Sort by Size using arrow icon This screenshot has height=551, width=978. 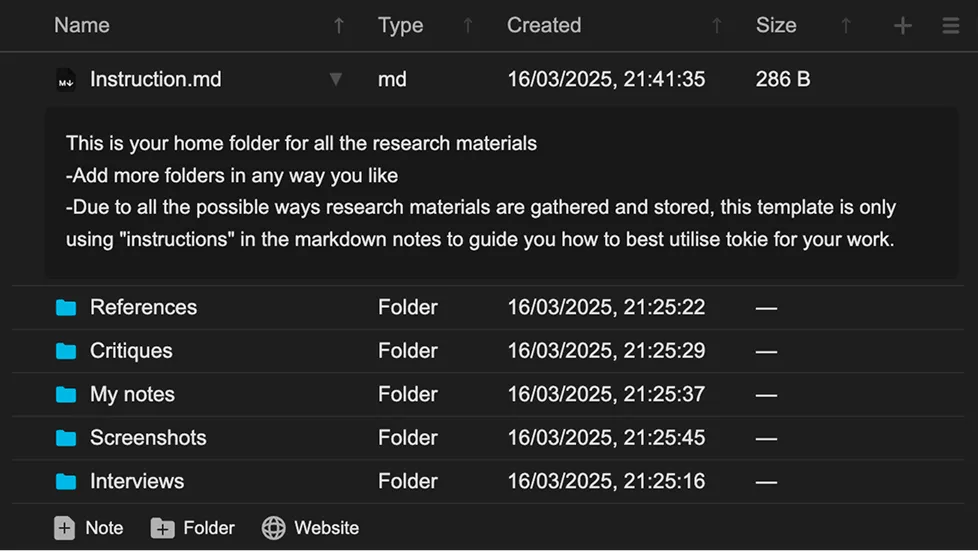(x=846, y=26)
